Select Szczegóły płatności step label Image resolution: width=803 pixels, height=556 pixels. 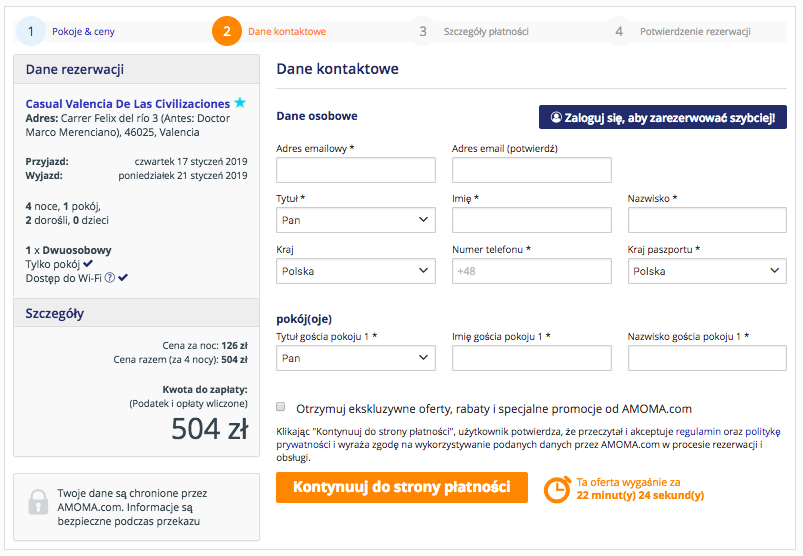486,32
